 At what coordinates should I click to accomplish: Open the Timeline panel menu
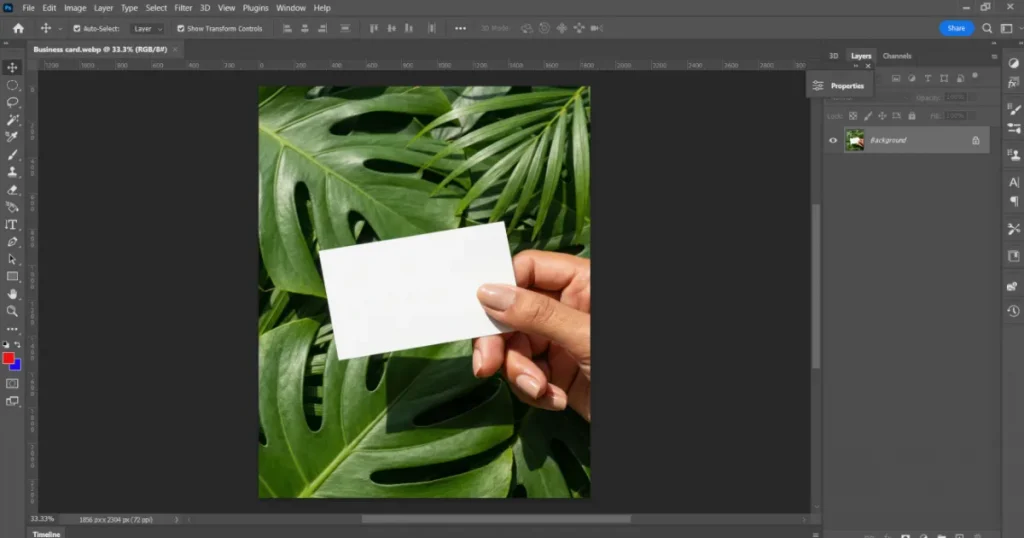[815, 534]
